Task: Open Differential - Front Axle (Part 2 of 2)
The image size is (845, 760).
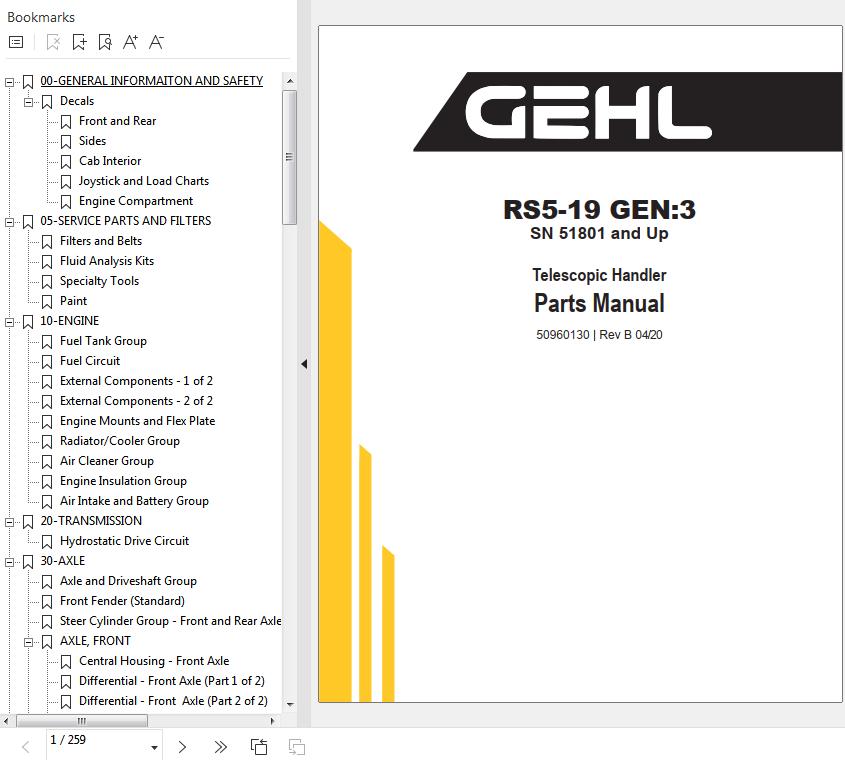Action: pos(174,701)
